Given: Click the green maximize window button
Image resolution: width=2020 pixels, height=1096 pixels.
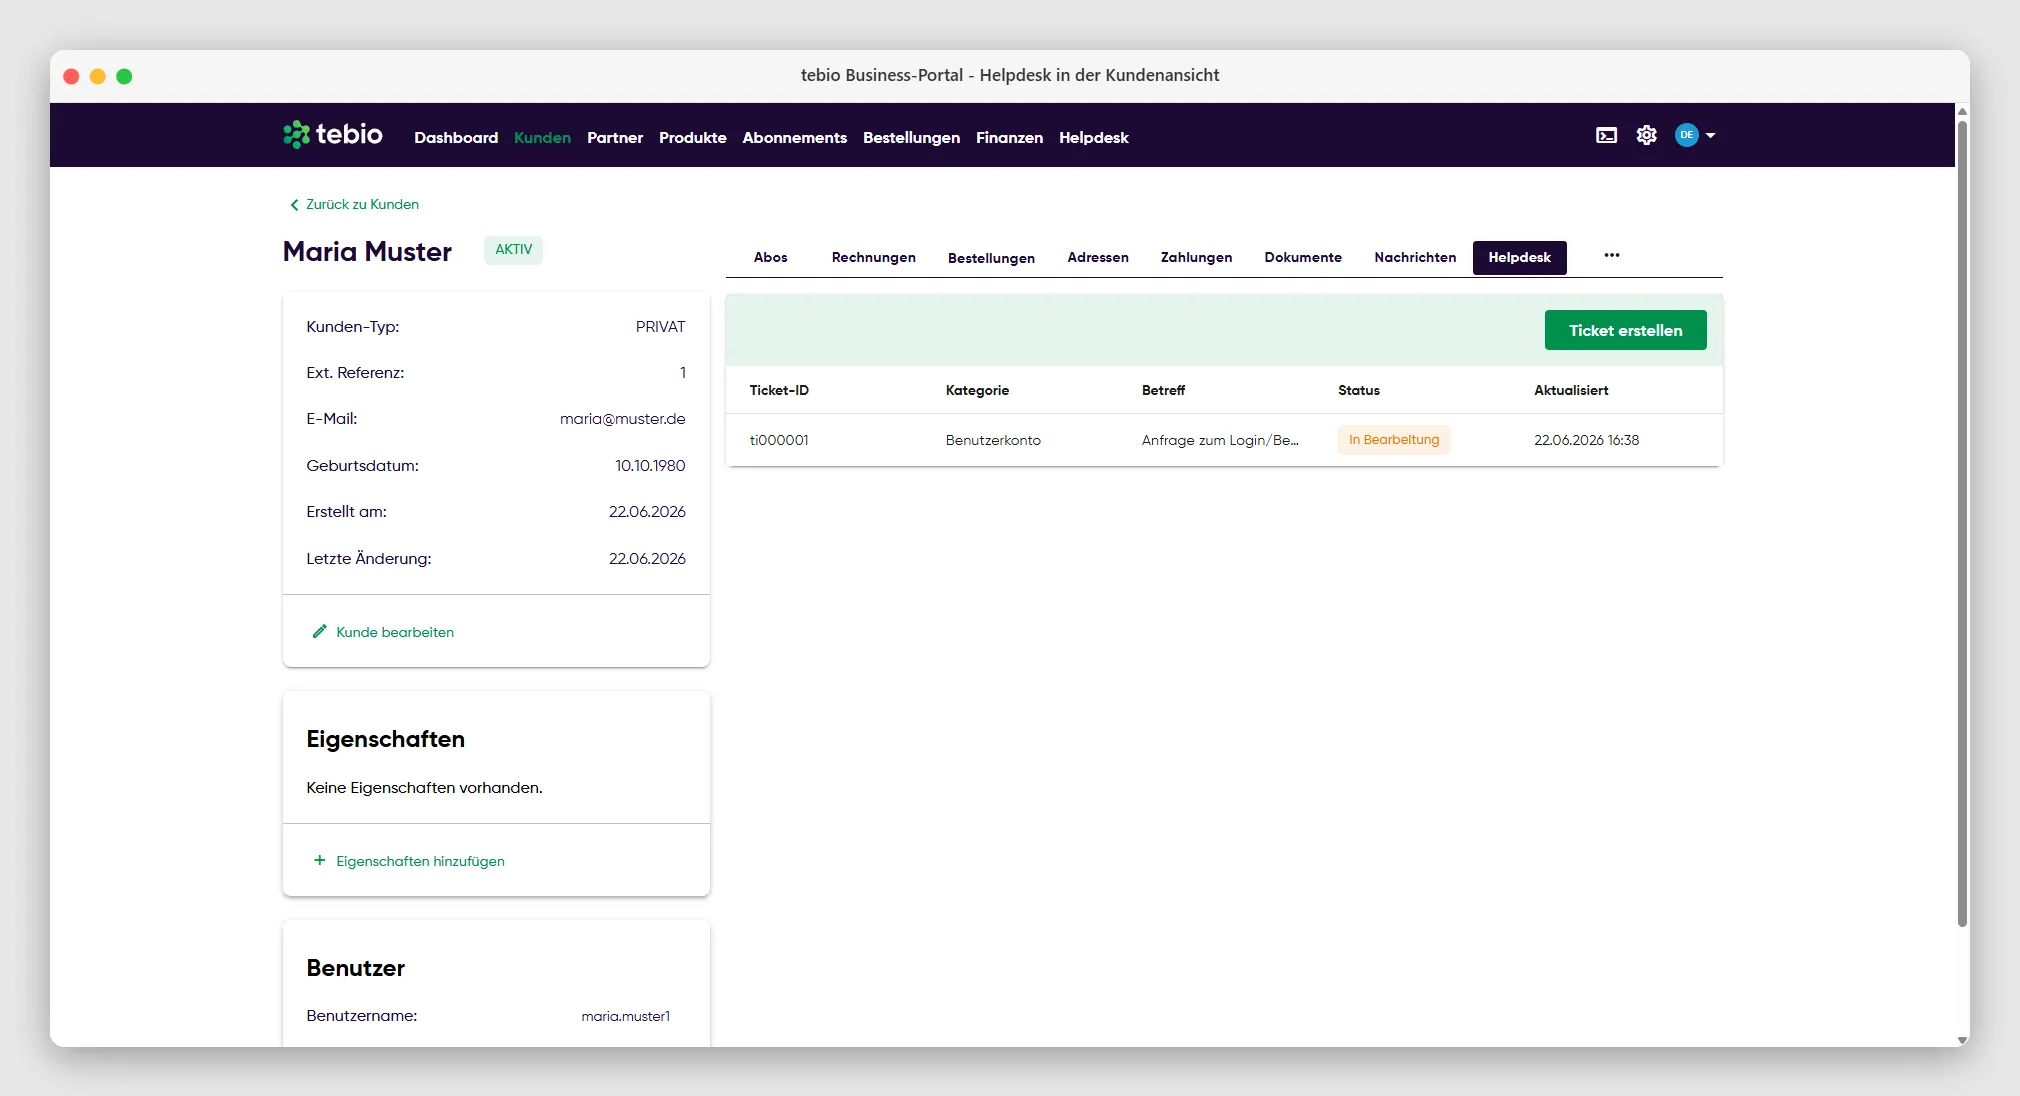Looking at the screenshot, I should point(124,76).
